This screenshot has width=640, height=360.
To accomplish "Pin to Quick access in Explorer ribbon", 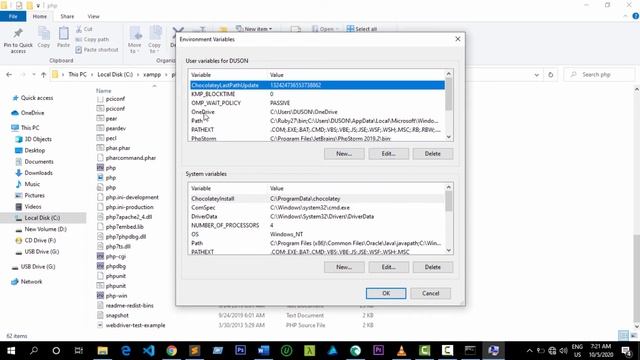I will tap(18, 40).
